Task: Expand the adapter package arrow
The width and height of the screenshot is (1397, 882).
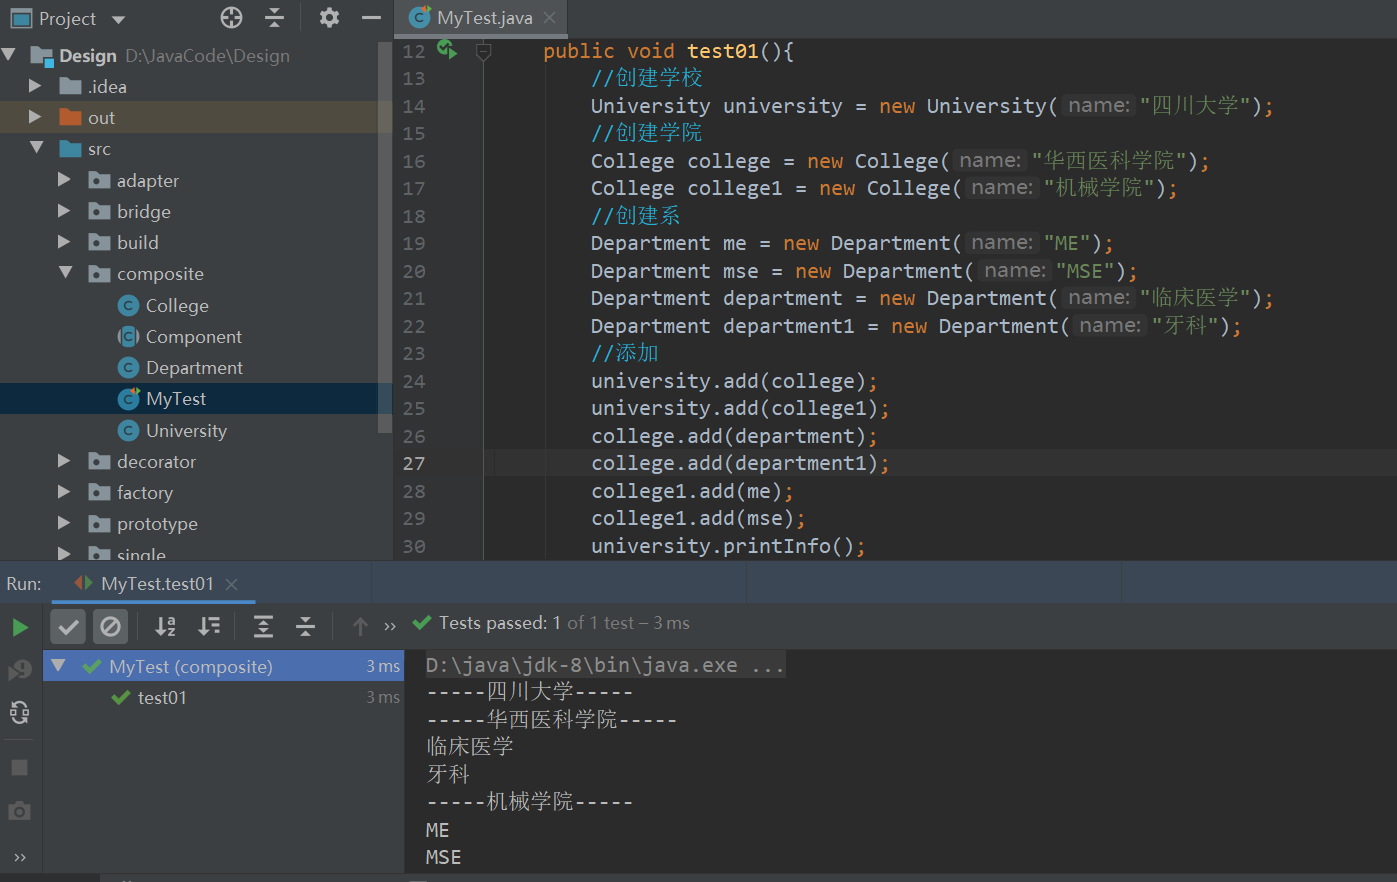Action: point(65,180)
